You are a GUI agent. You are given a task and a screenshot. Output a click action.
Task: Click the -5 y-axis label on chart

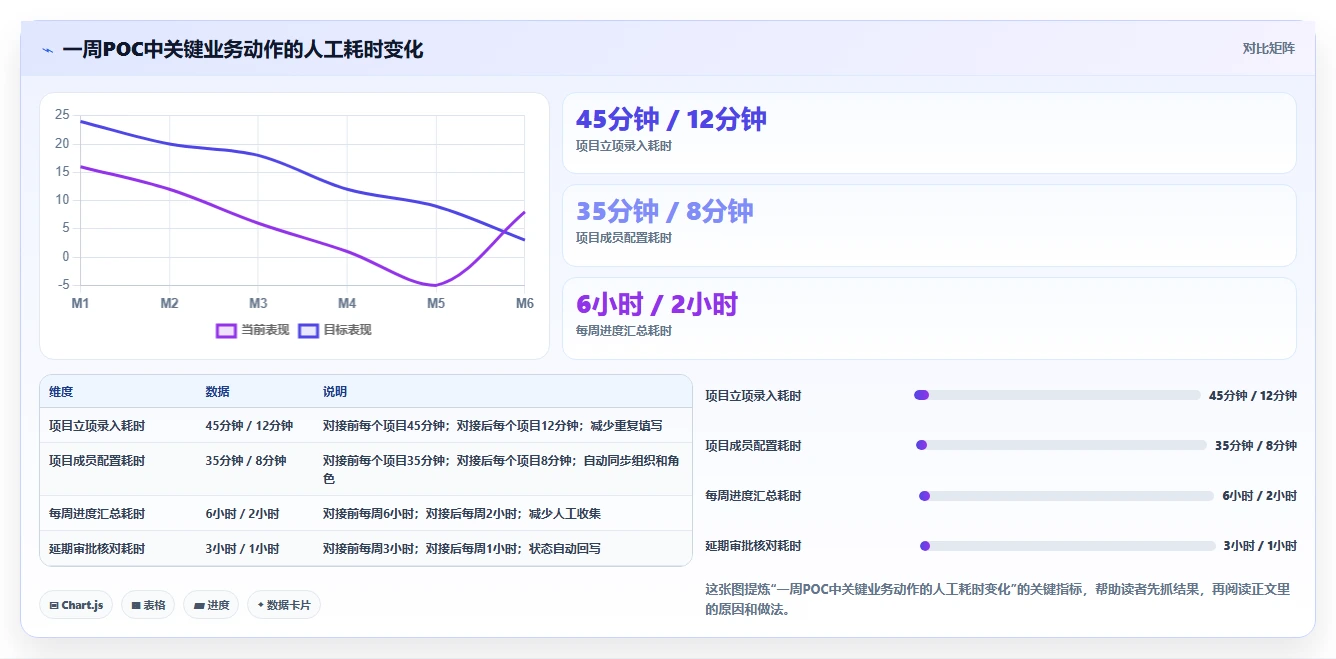64,285
